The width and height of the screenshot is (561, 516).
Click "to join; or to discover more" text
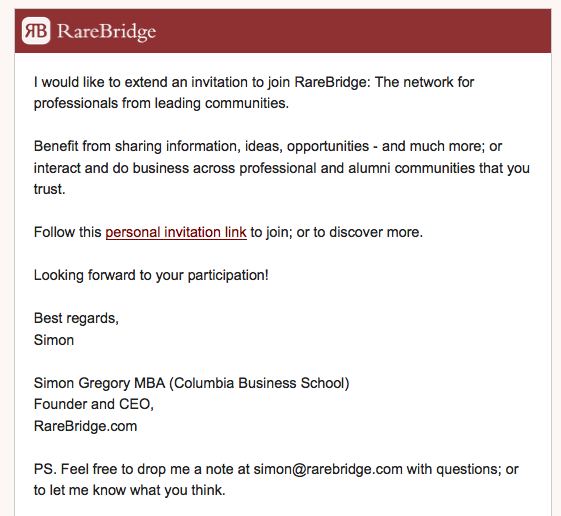pos(337,232)
